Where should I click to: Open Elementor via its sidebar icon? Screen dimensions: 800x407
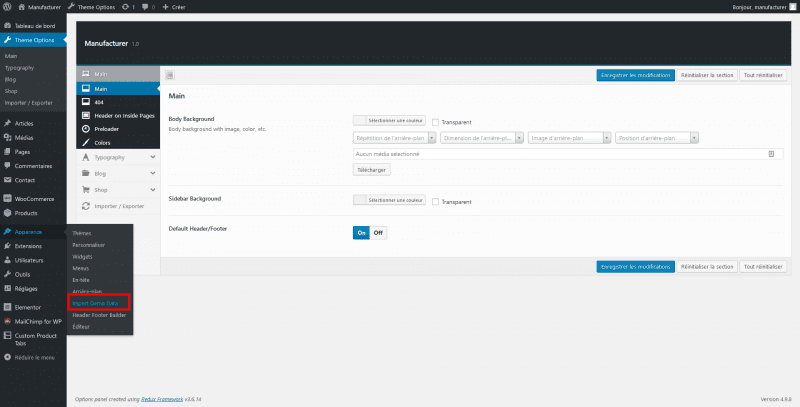[x=8, y=306]
